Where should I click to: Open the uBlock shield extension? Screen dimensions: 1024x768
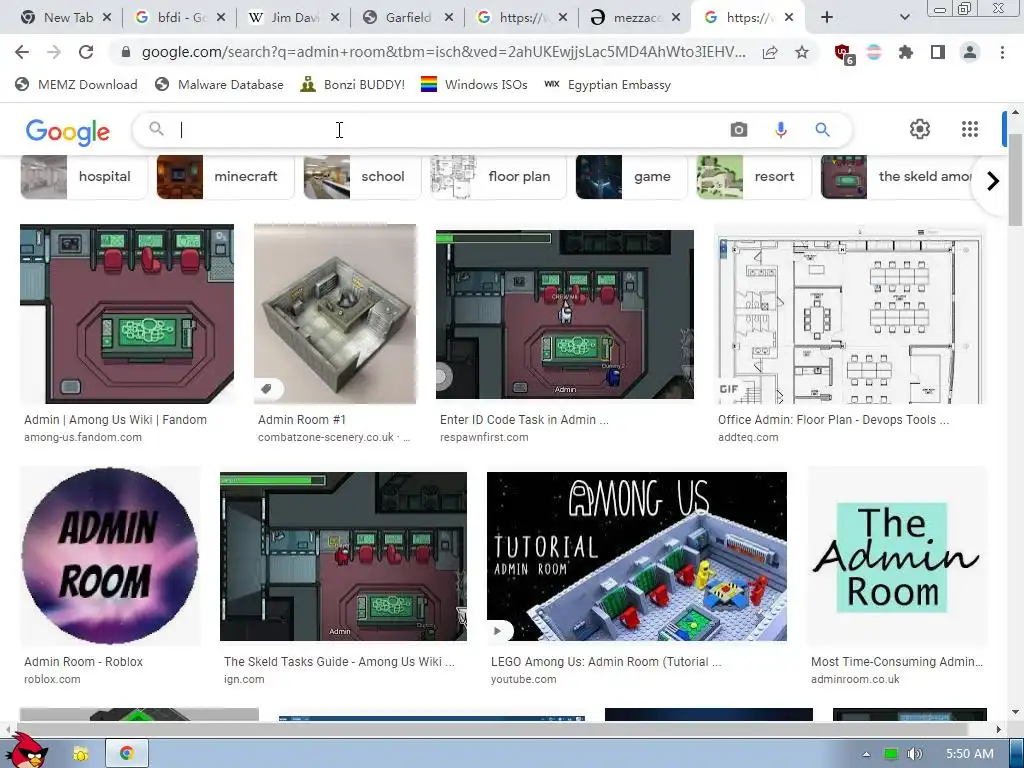coord(844,54)
